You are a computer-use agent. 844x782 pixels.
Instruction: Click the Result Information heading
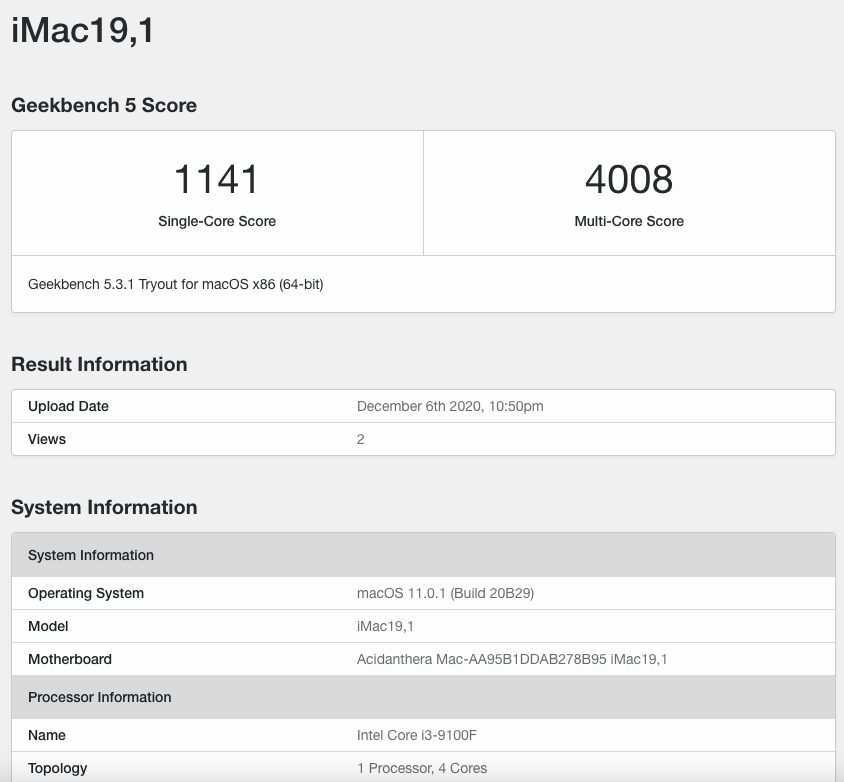pos(99,364)
